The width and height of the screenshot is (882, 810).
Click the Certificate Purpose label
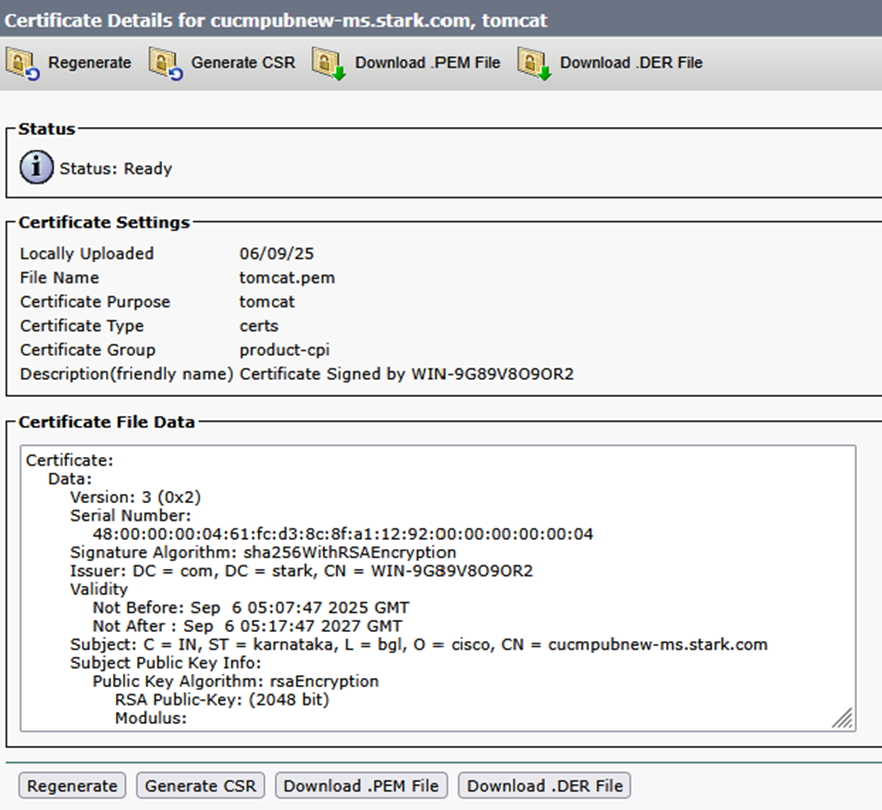click(x=95, y=302)
